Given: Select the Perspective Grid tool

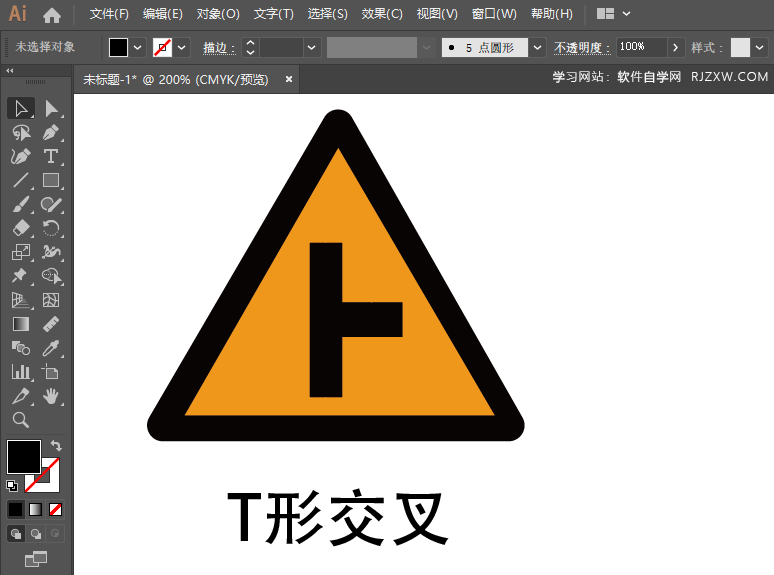Looking at the screenshot, I should tap(21, 300).
